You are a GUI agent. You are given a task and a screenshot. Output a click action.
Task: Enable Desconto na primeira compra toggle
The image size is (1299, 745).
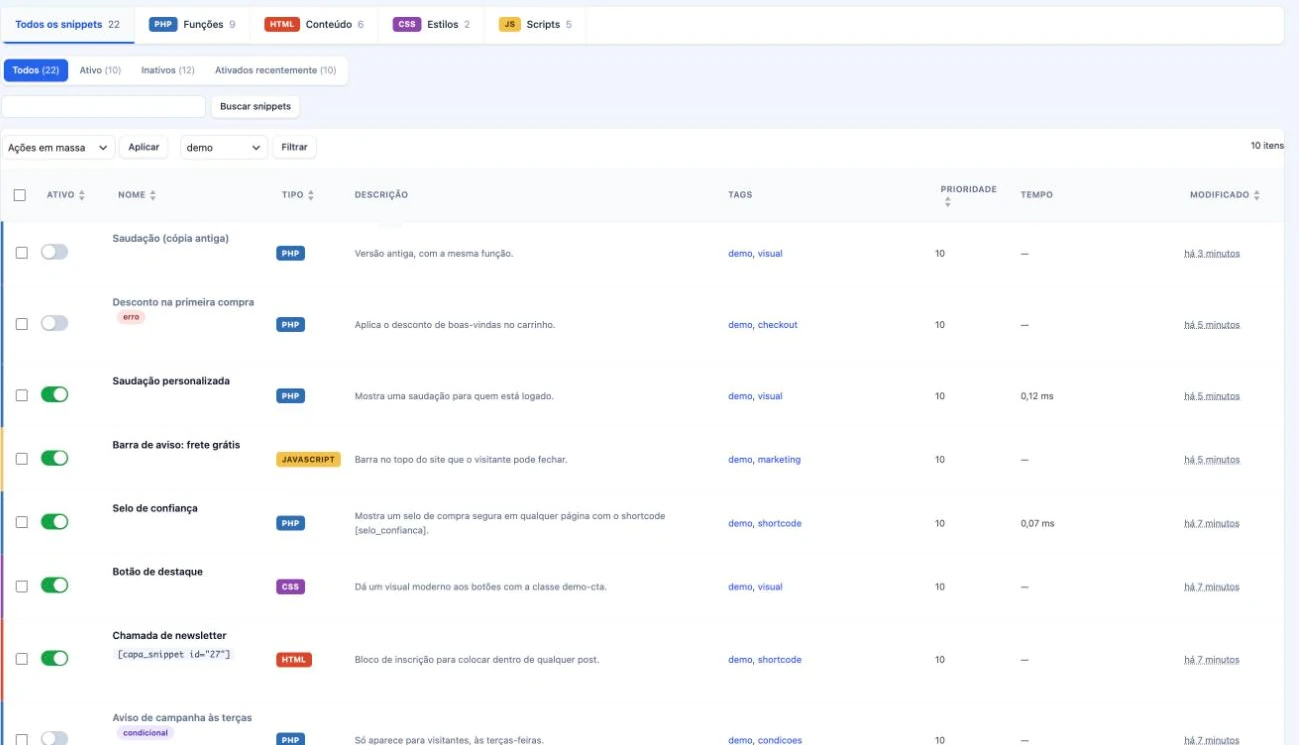[54, 324]
